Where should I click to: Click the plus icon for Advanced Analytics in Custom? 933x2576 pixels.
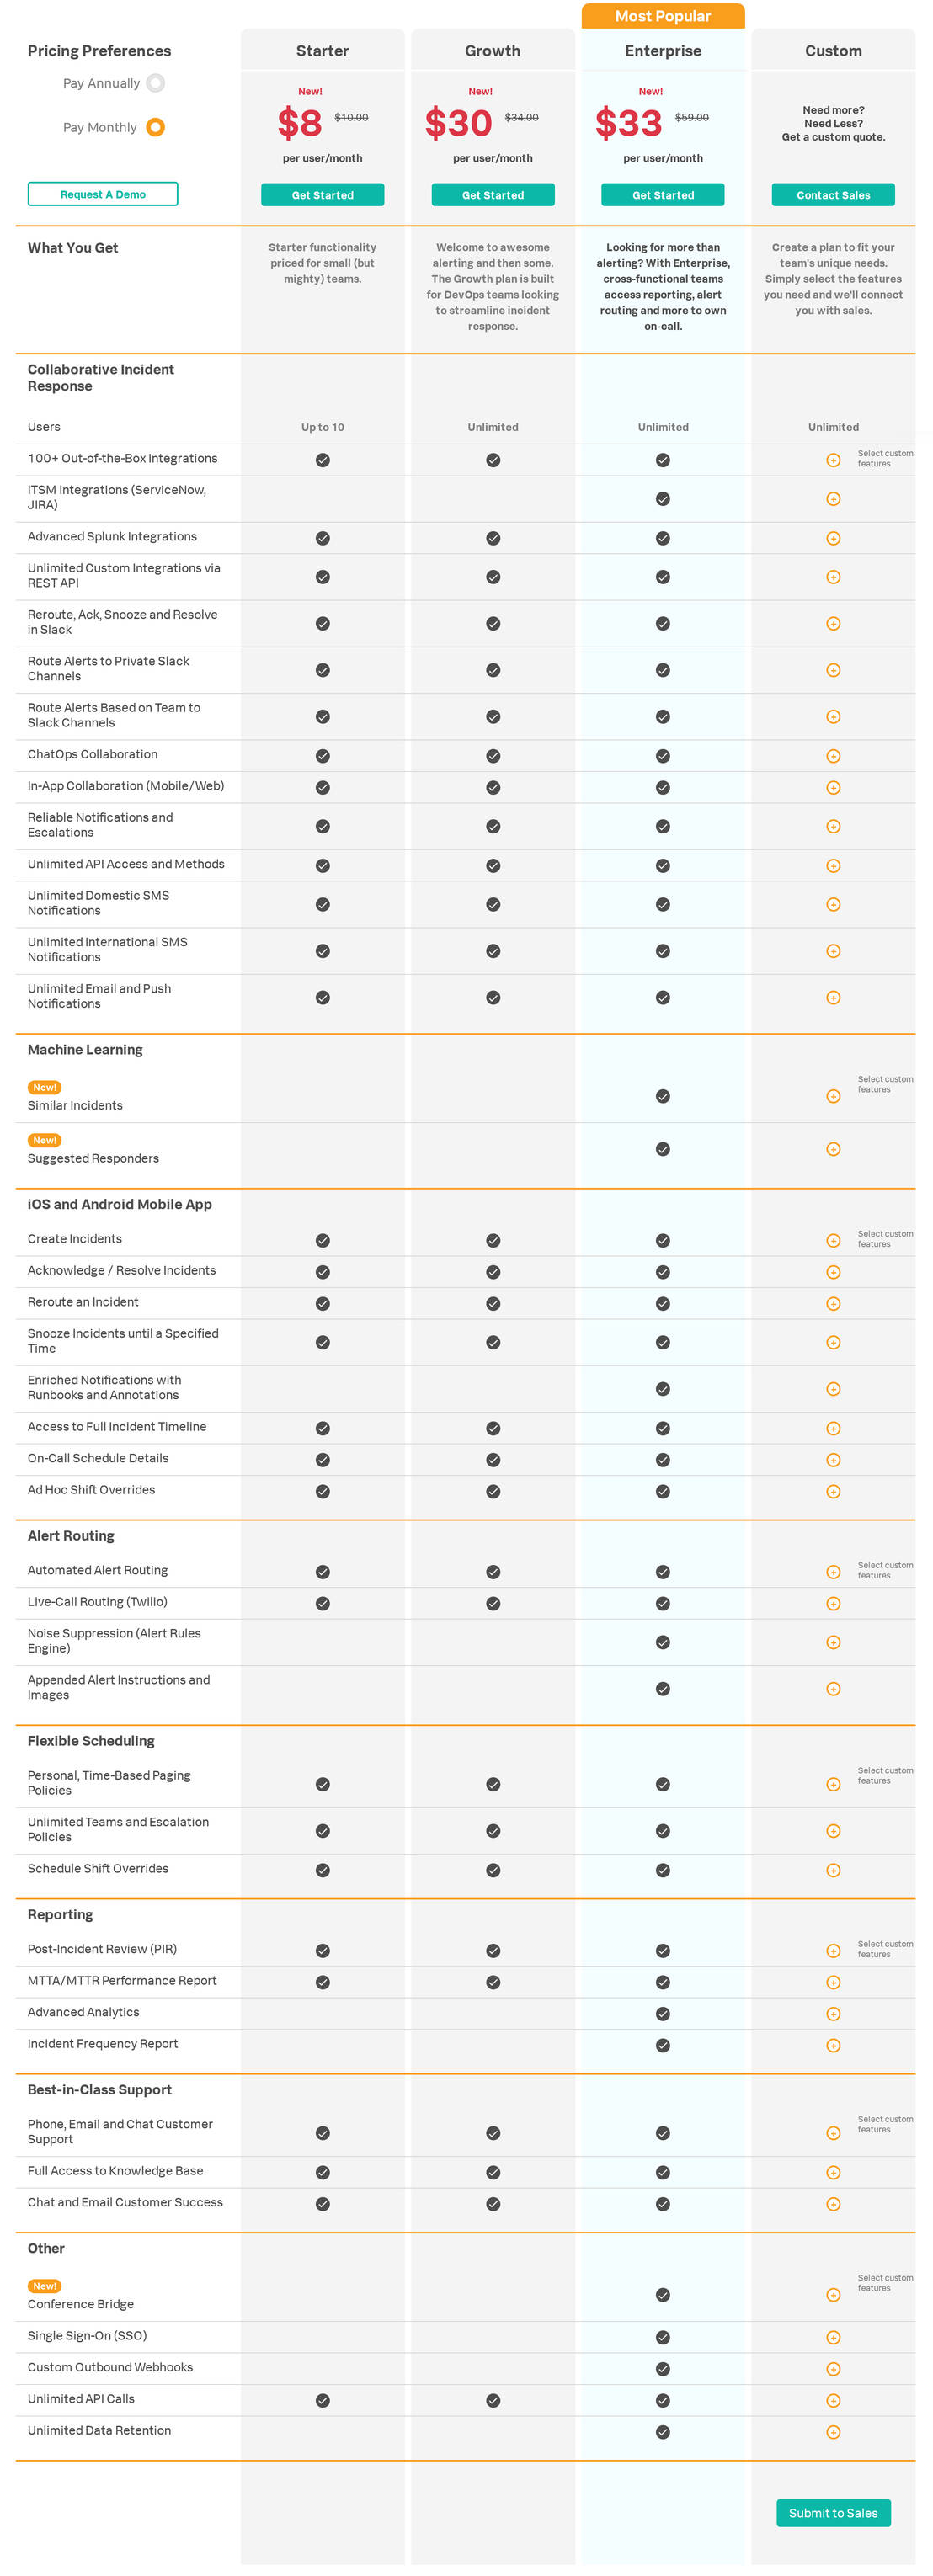(x=833, y=2012)
